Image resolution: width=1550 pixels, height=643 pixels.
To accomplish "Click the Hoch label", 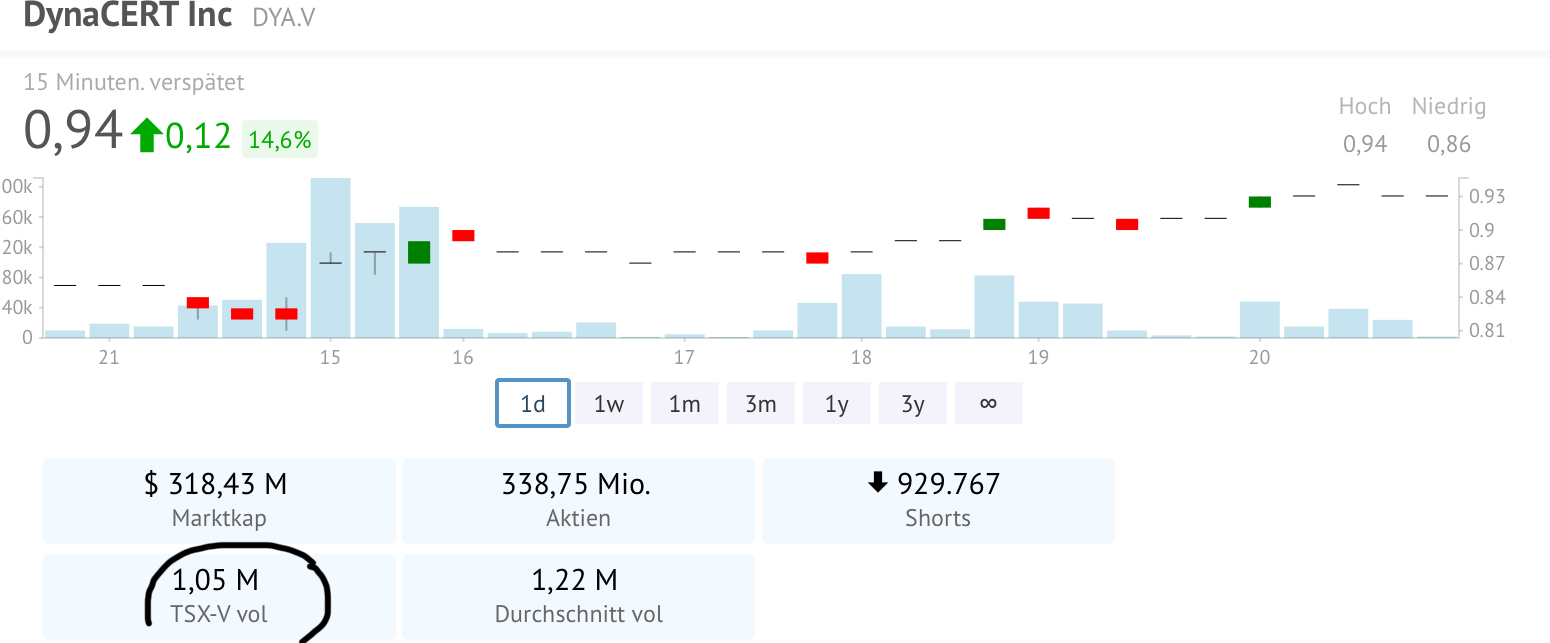I will pos(1365,106).
